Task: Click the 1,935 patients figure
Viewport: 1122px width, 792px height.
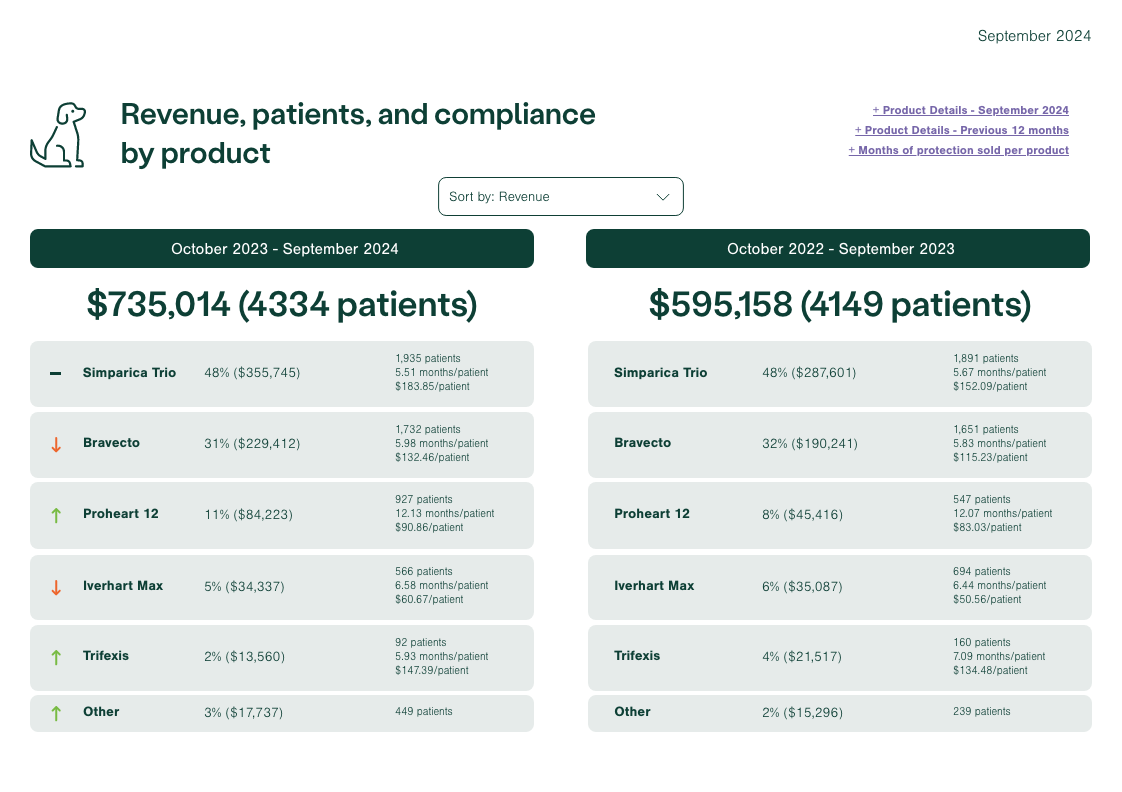Action: click(428, 358)
